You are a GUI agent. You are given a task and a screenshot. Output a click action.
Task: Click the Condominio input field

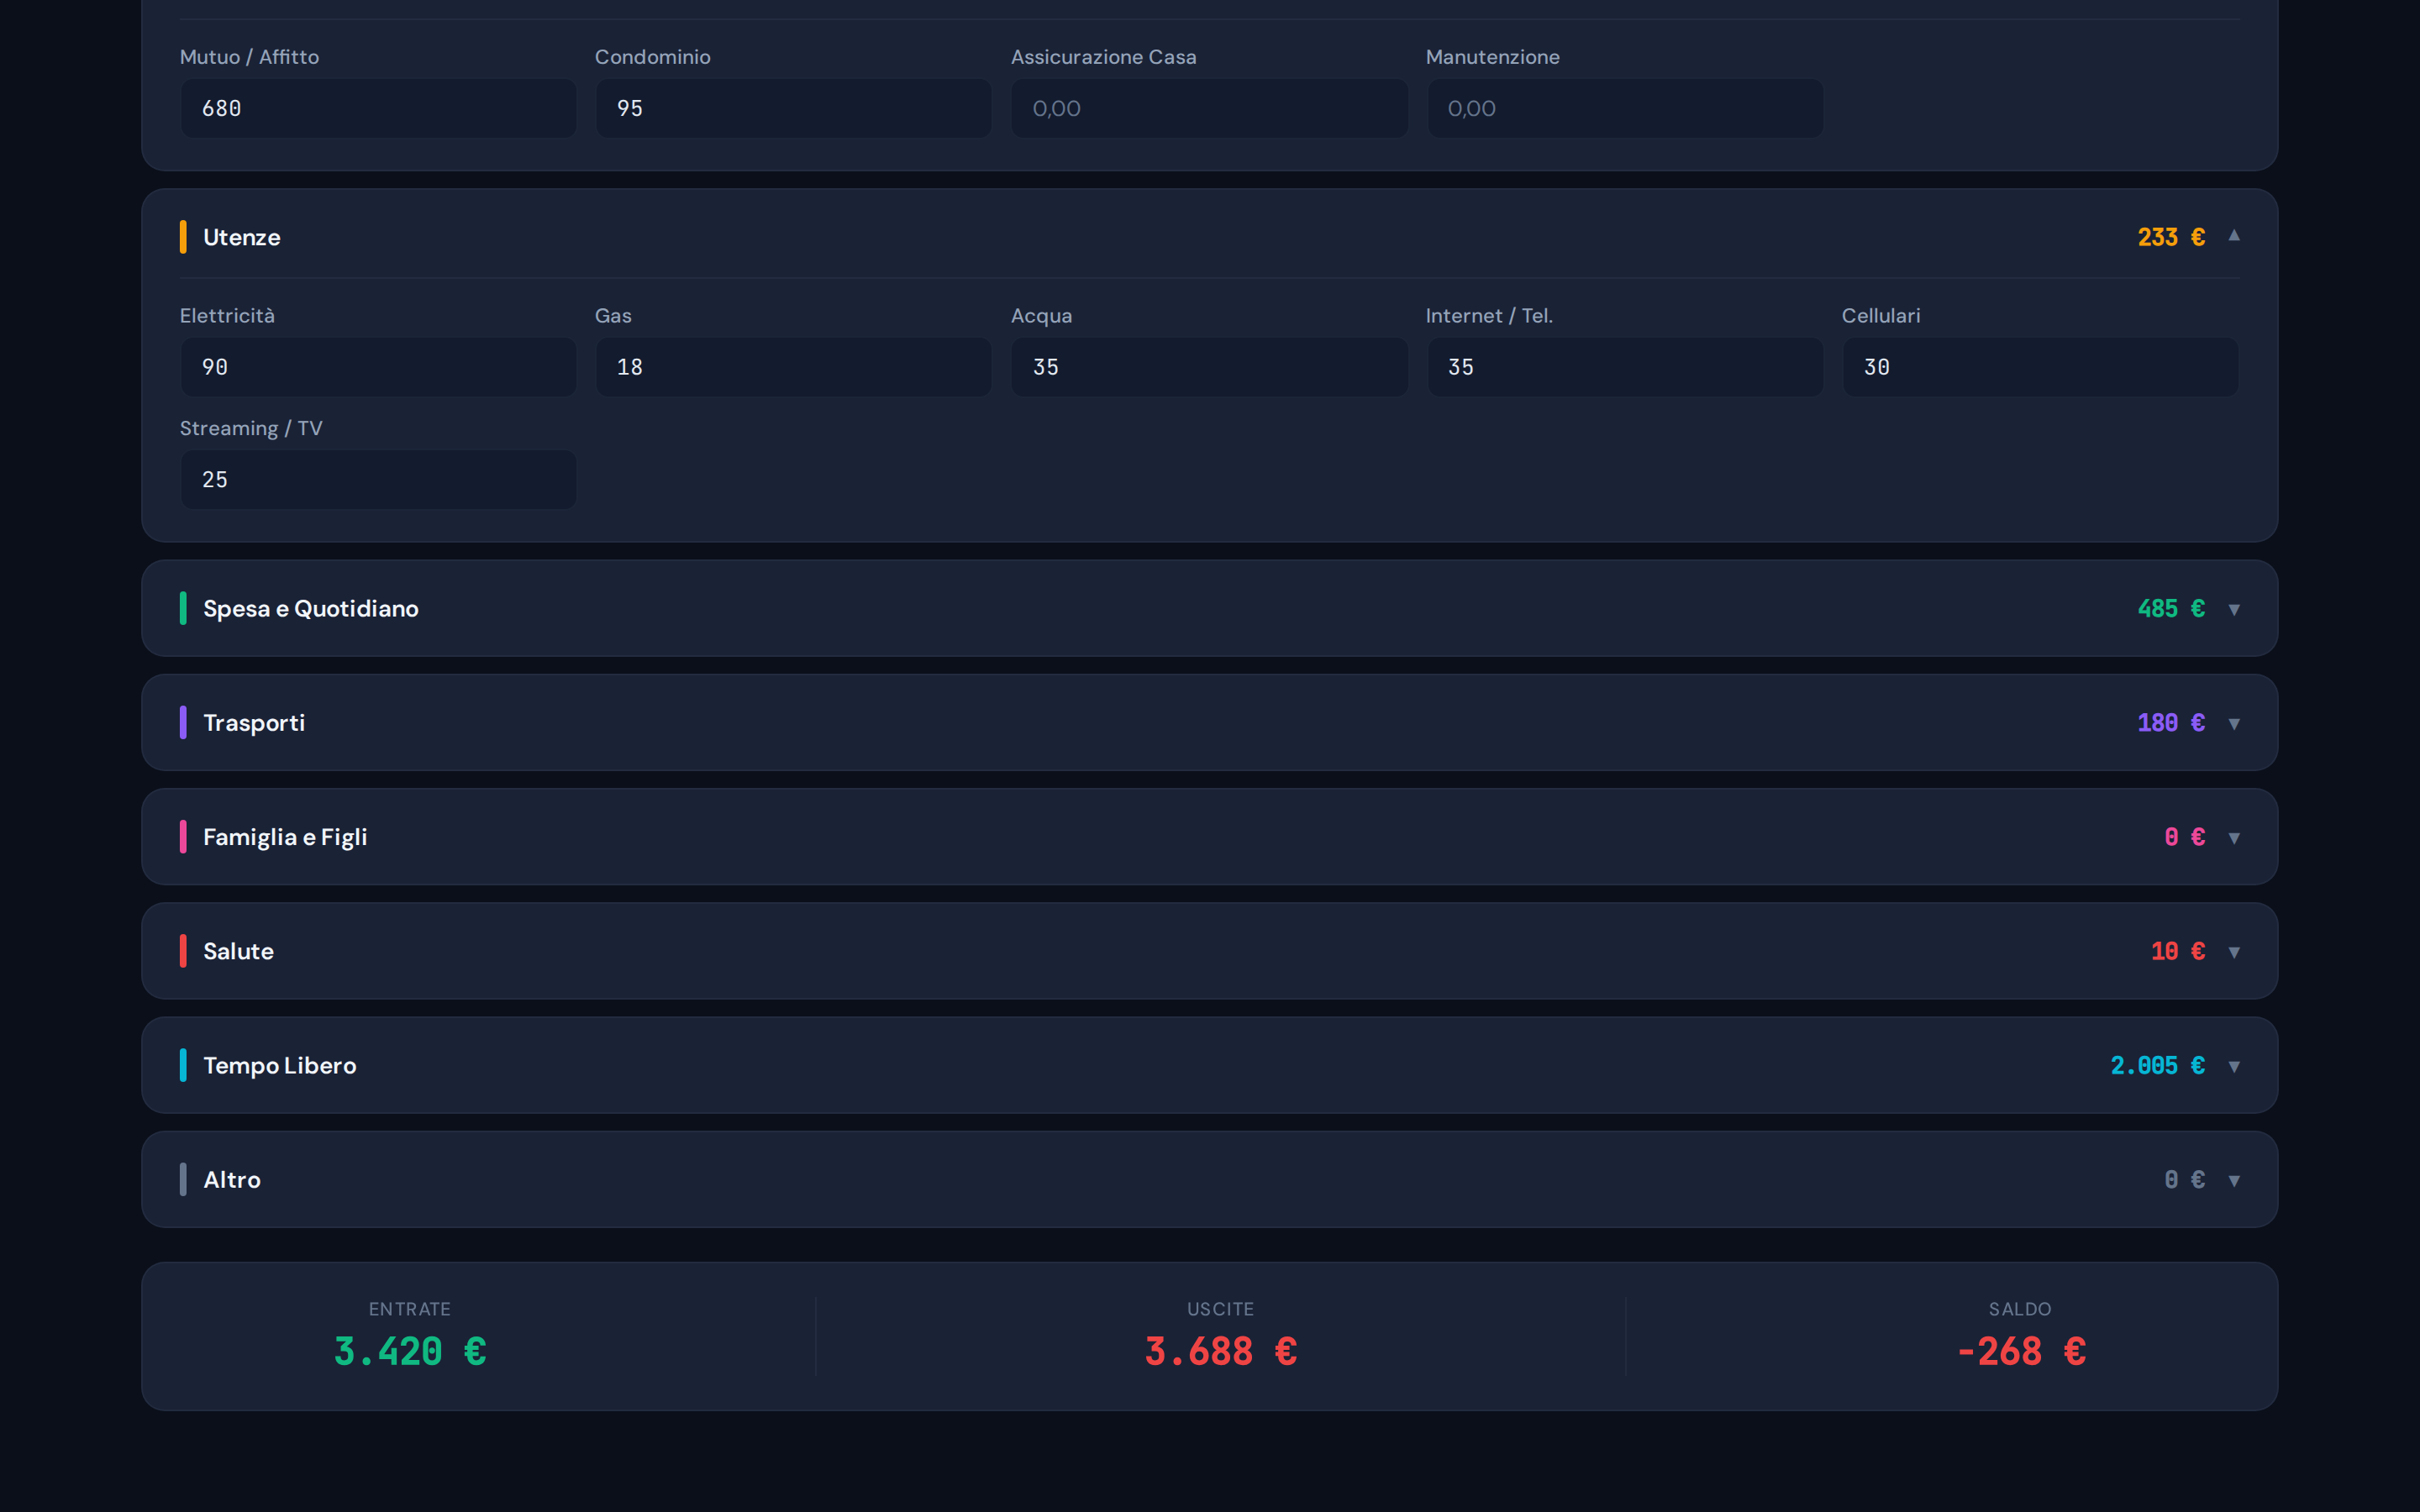(x=793, y=108)
